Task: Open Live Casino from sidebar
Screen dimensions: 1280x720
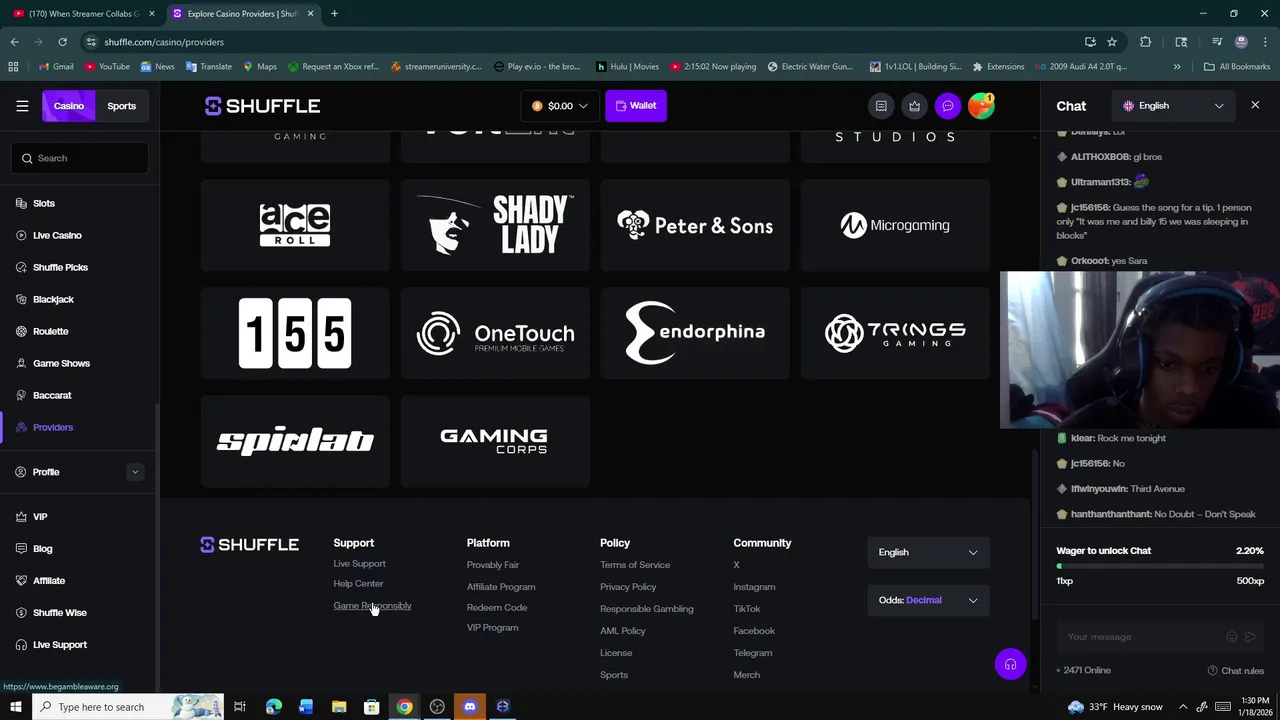Action: [57, 235]
